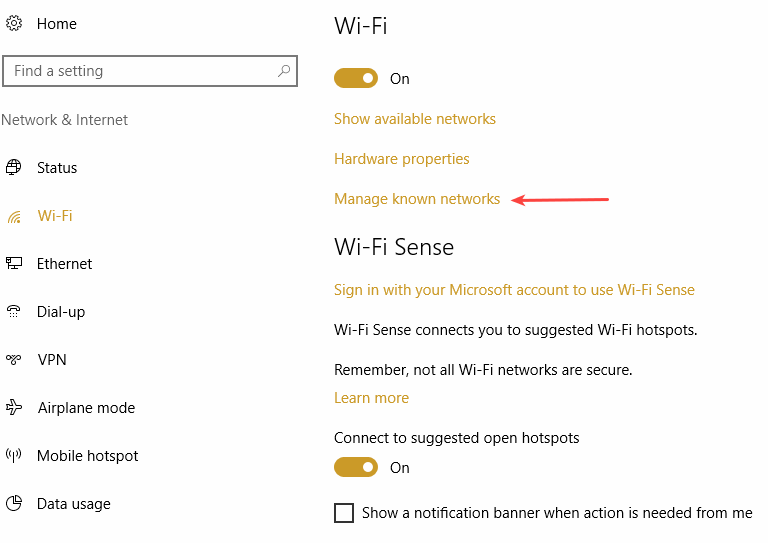Click the Learn more link
The height and width of the screenshot is (543, 768).
[371, 398]
